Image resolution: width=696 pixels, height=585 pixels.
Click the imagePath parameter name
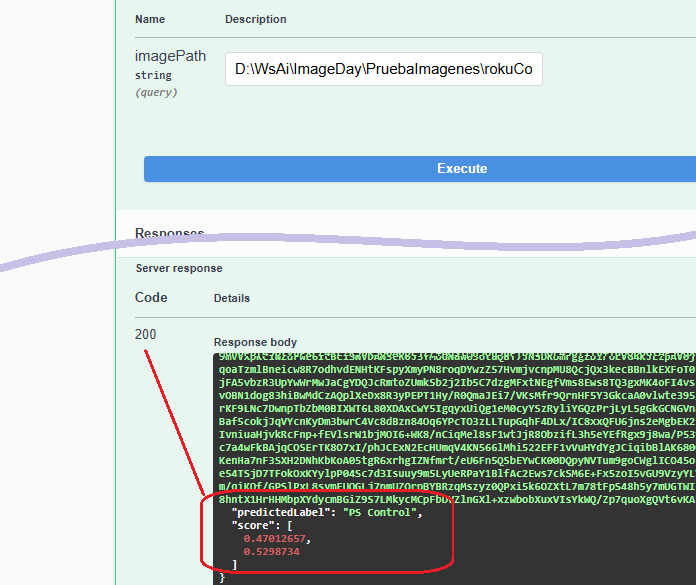tap(170, 56)
